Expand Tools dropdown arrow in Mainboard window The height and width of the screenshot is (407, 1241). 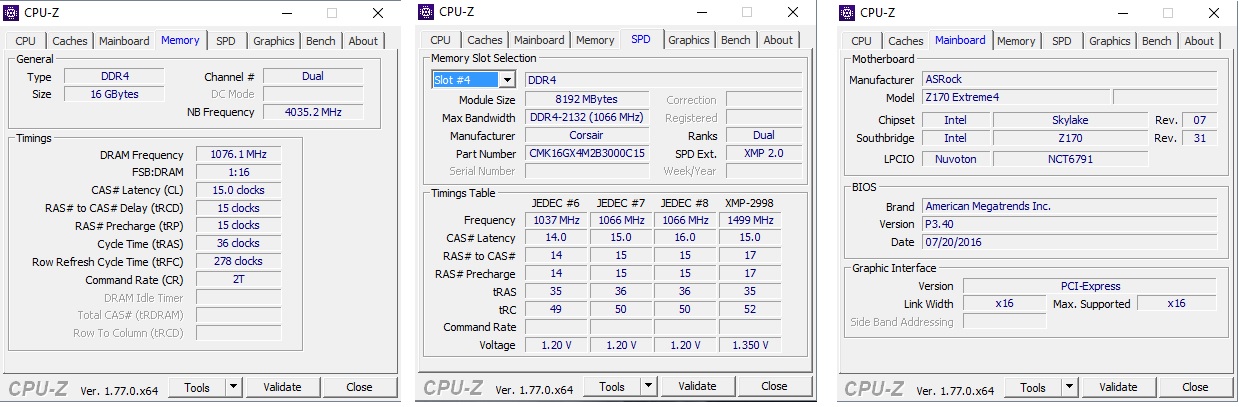[1069, 387]
